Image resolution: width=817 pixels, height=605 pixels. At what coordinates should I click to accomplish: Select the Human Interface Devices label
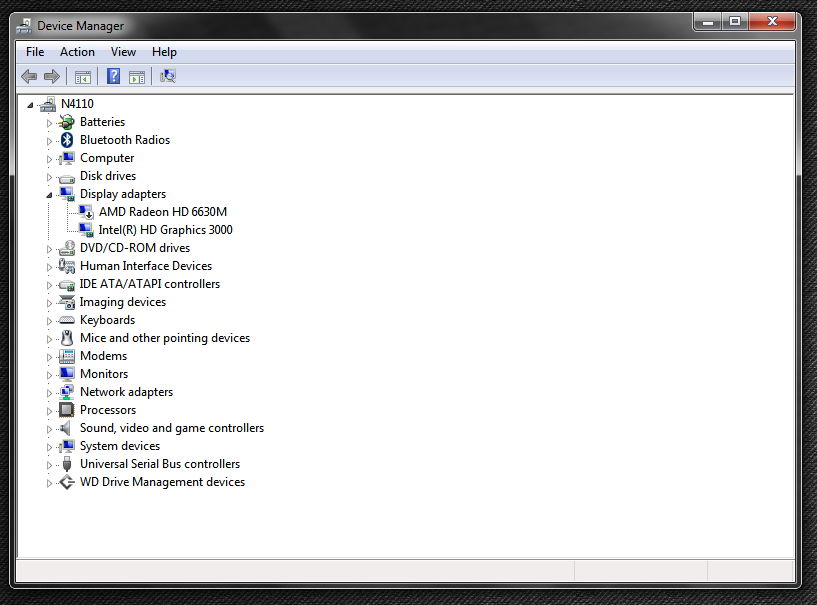pos(146,266)
